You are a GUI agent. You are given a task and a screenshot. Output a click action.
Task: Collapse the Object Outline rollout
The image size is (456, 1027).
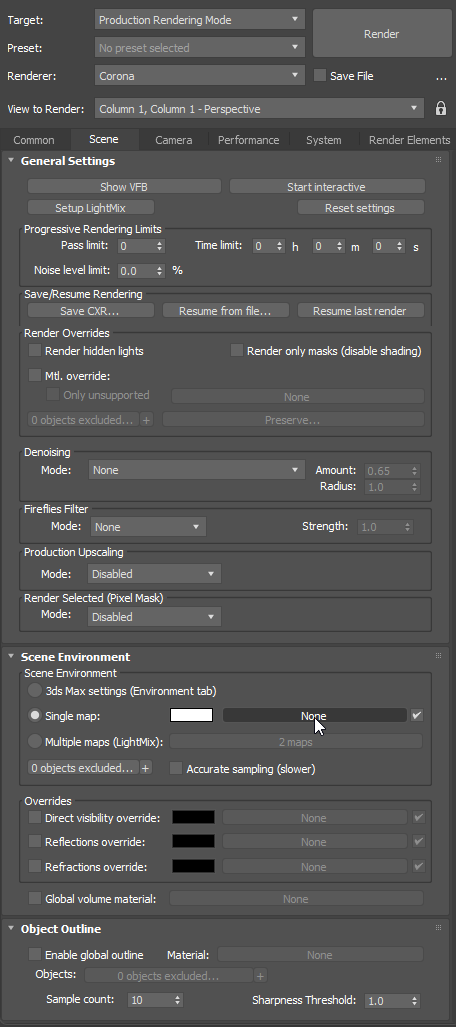(11, 928)
